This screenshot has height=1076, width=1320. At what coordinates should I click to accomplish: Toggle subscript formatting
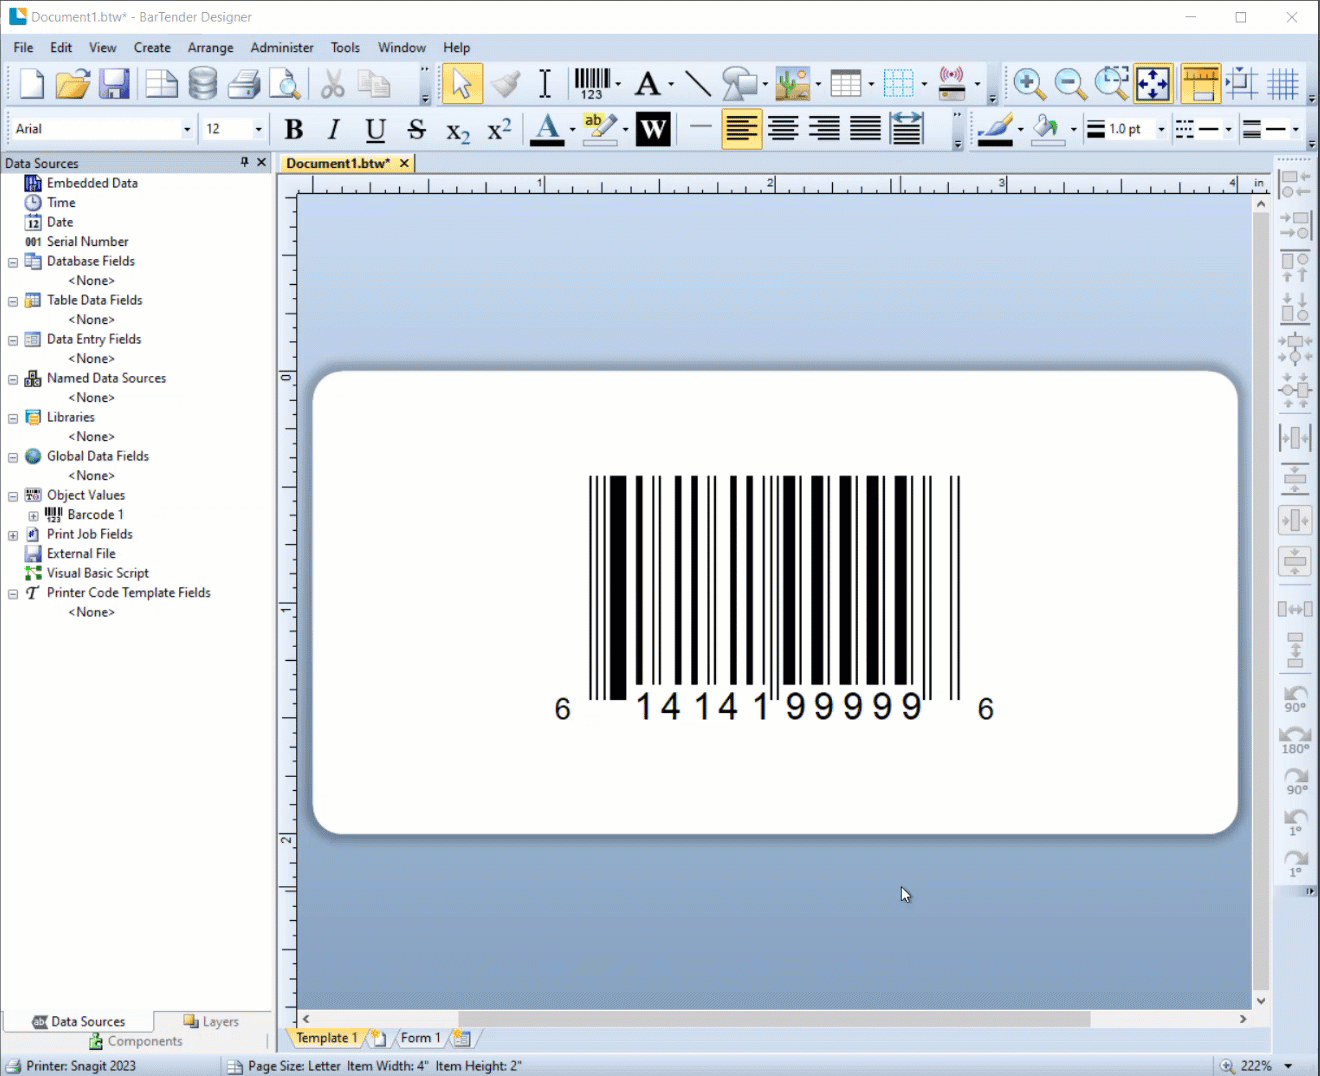[458, 129]
